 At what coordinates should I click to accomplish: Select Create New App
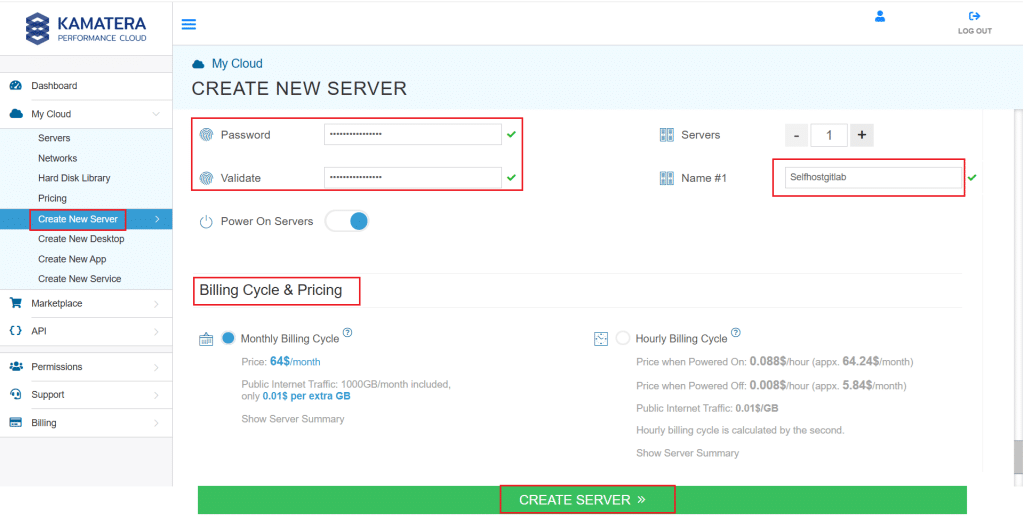72,259
